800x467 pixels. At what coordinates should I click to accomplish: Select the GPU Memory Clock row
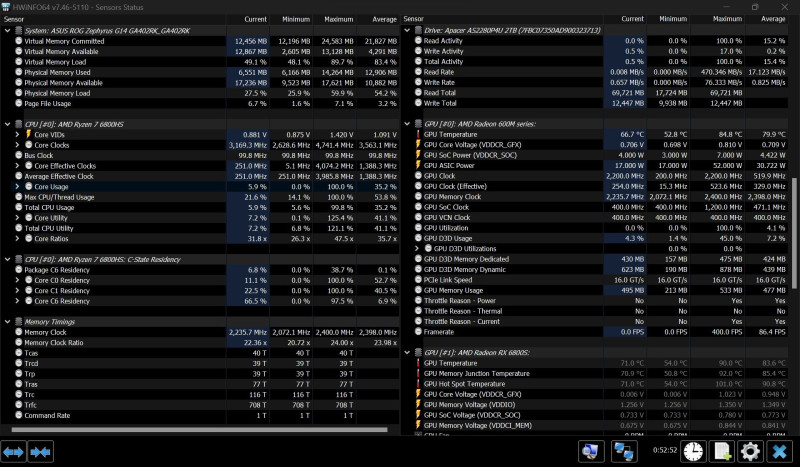(595, 196)
